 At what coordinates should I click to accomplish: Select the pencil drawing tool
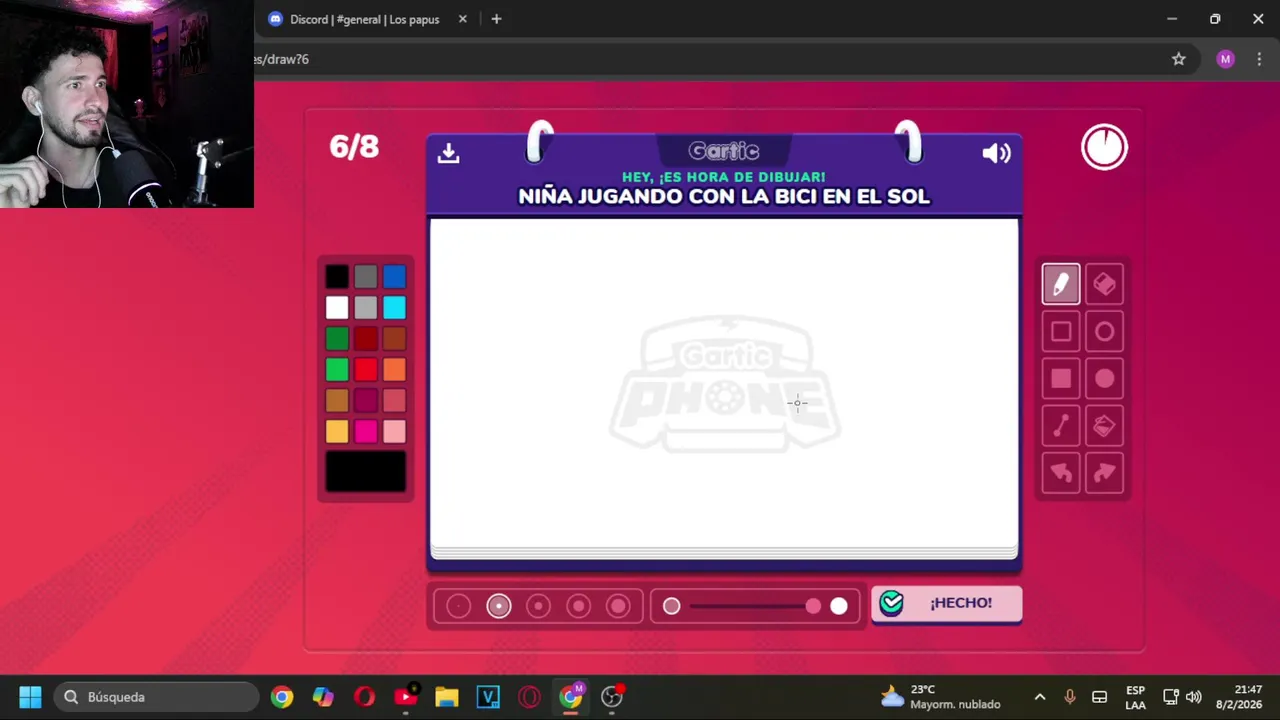(x=1061, y=284)
